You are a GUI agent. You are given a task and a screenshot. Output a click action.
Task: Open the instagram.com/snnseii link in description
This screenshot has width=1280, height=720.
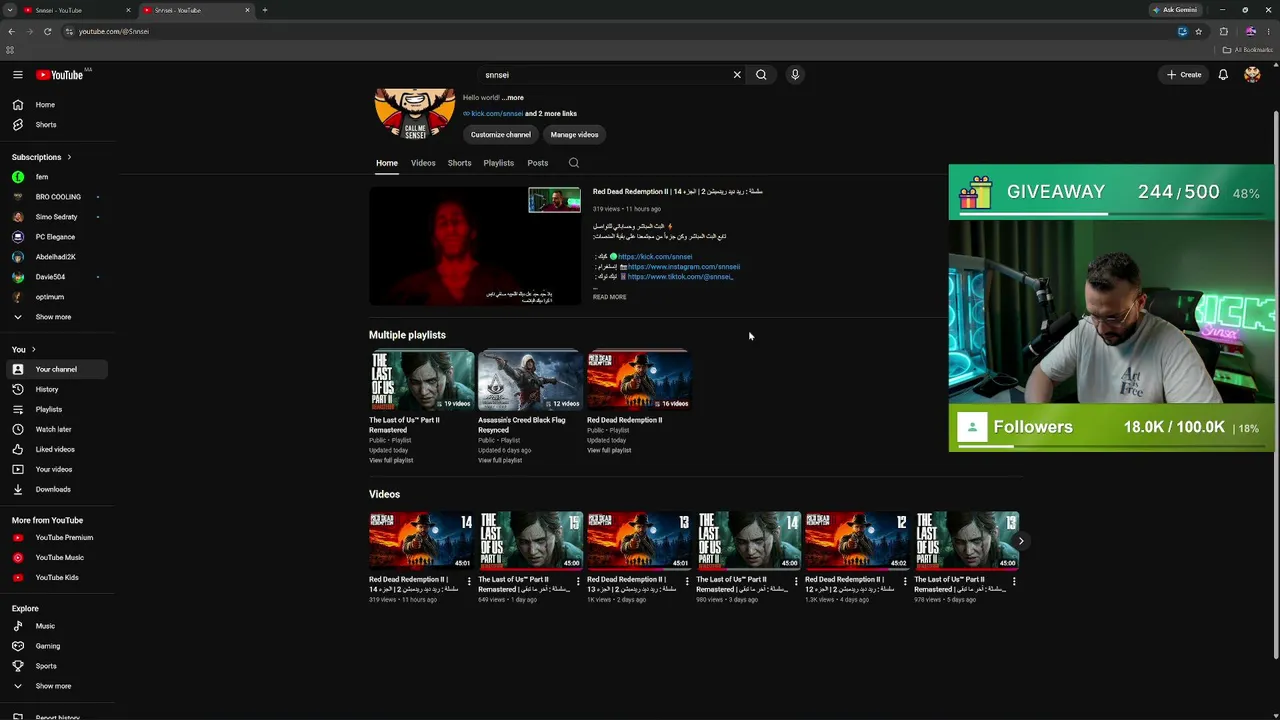click(x=684, y=267)
